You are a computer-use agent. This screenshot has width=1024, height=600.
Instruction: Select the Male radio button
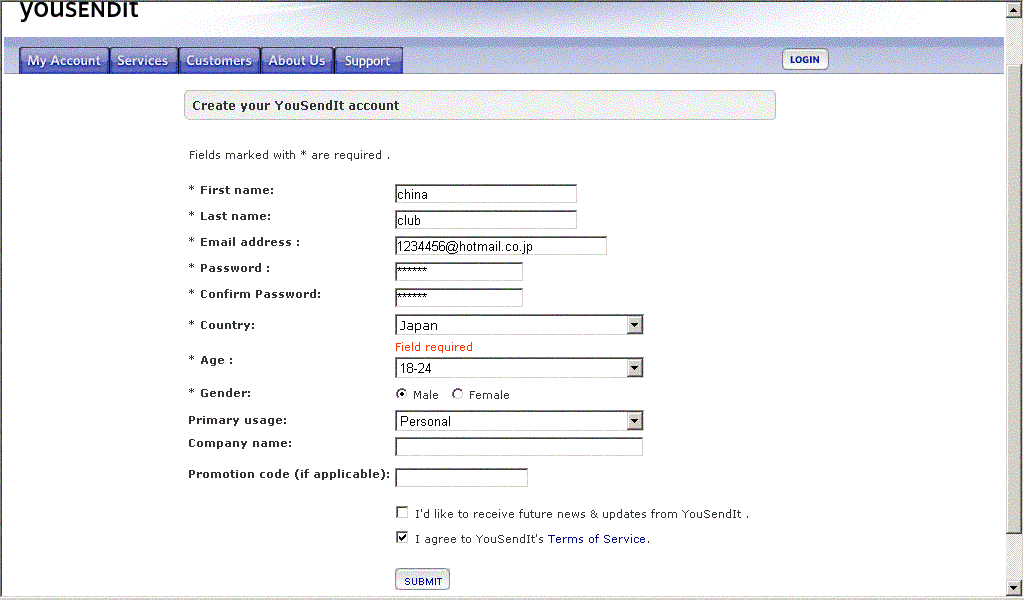click(x=402, y=394)
